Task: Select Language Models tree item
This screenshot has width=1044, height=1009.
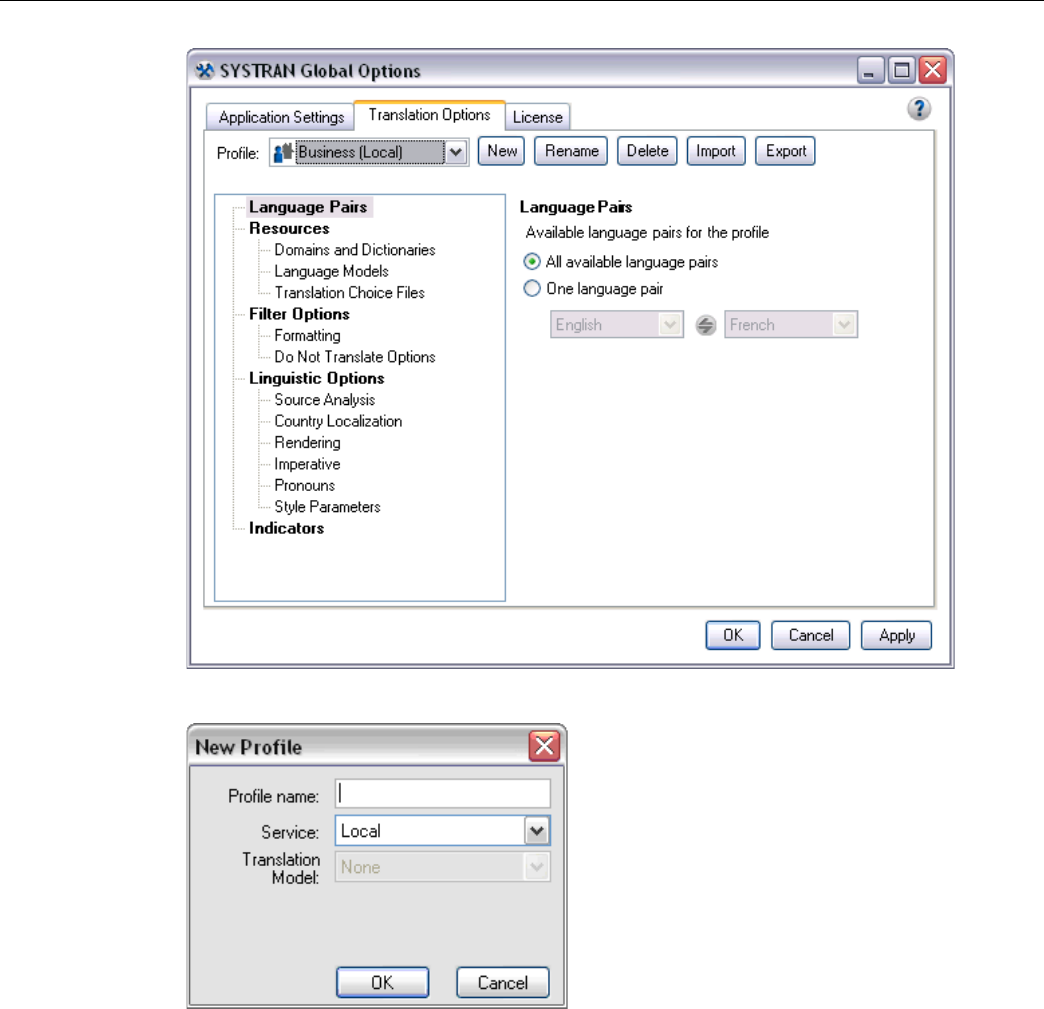Action: tap(332, 271)
